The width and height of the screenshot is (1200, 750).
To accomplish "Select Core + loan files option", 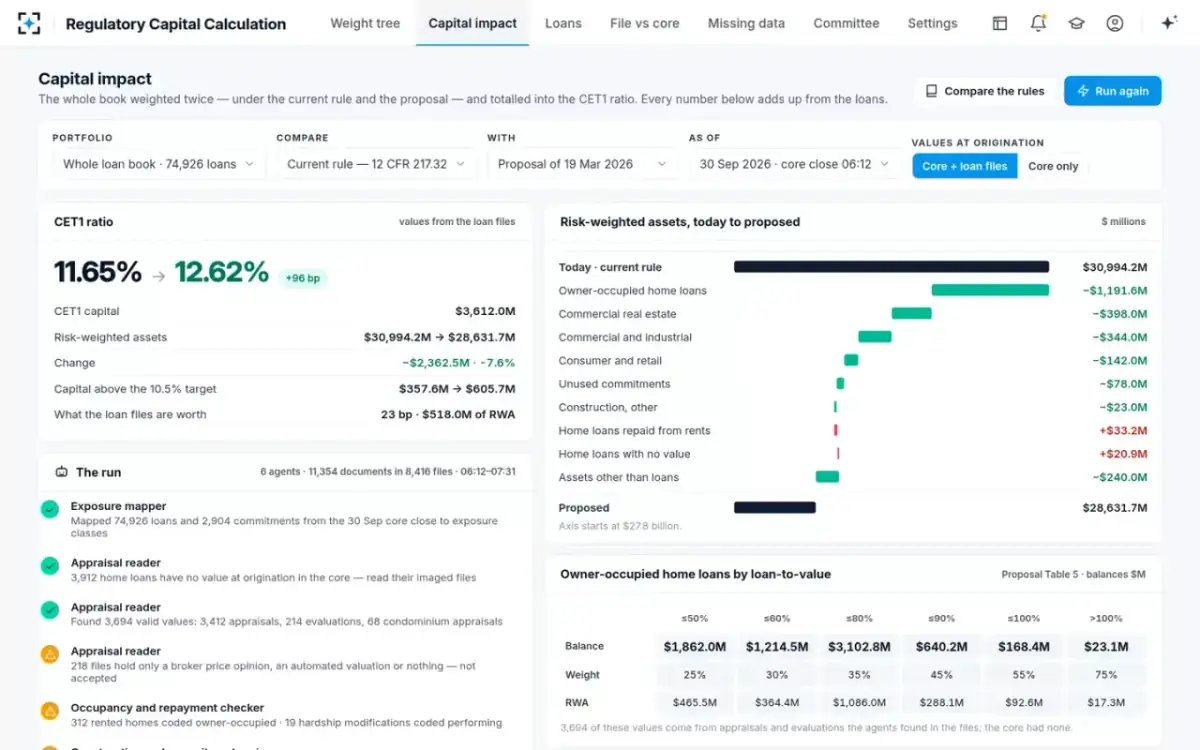I will (965, 166).
